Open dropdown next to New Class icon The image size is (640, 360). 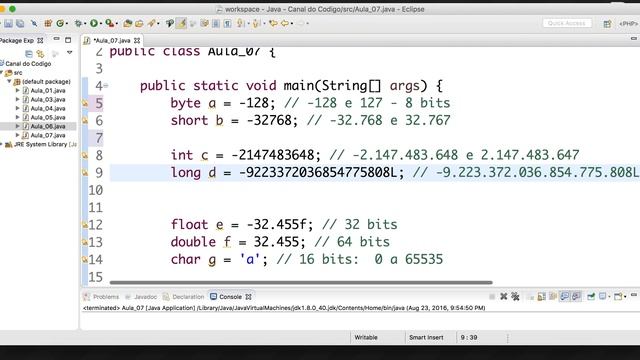click(67, 24)
